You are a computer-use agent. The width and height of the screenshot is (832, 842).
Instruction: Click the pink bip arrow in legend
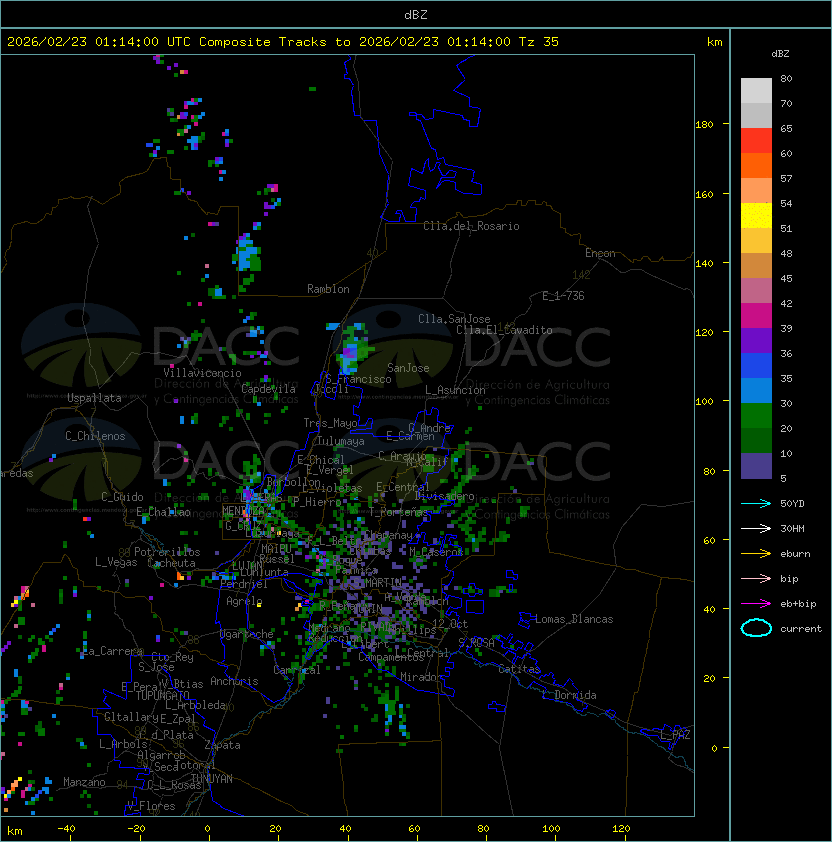756,579
